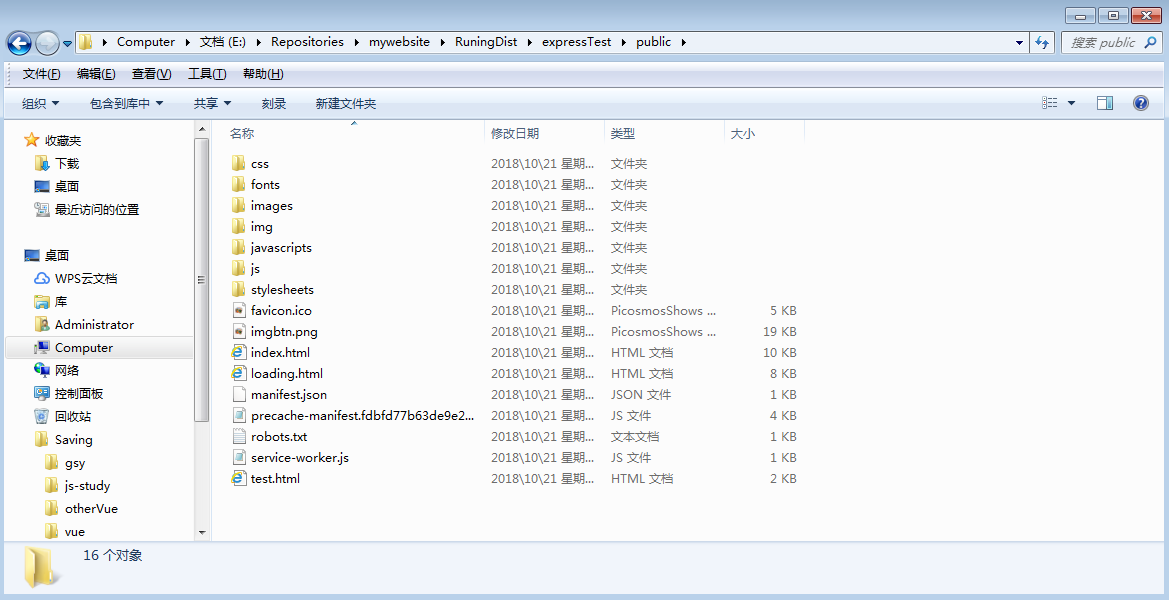The image size is (1169, 600).
Task: Select the loading.html file icon
Action: (239, 373)
